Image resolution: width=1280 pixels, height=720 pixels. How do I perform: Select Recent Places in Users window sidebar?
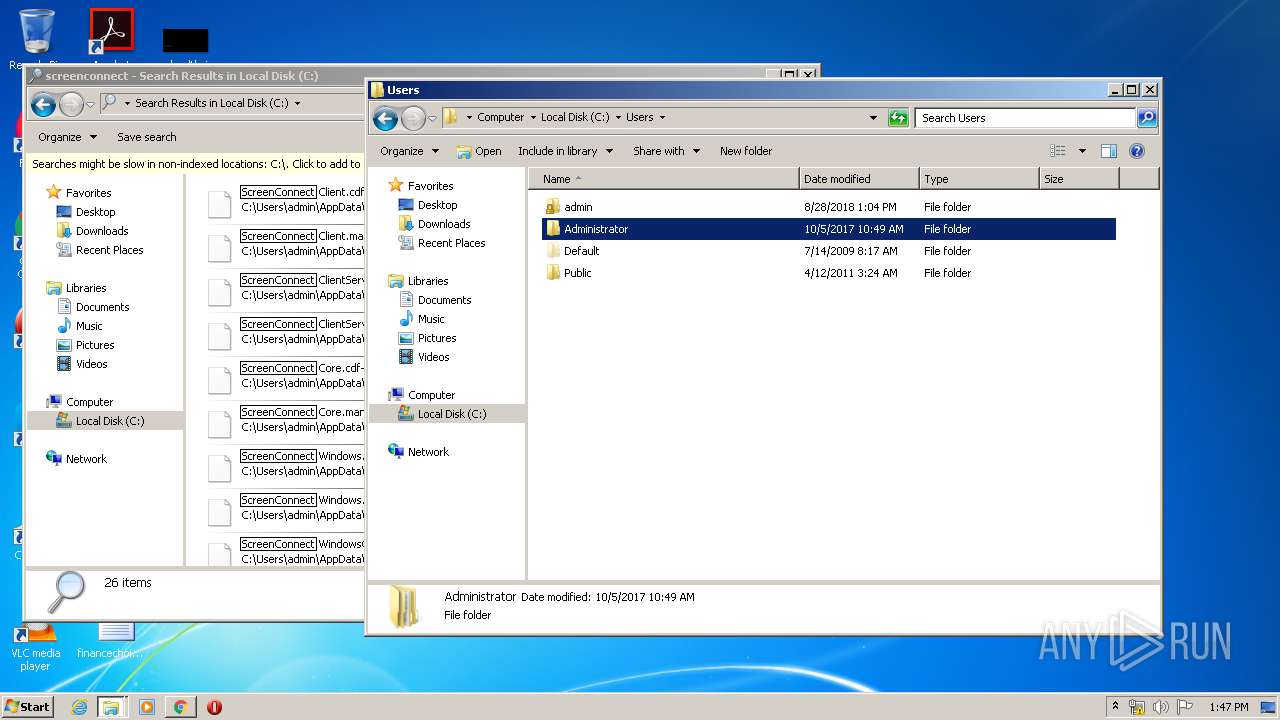451,243
